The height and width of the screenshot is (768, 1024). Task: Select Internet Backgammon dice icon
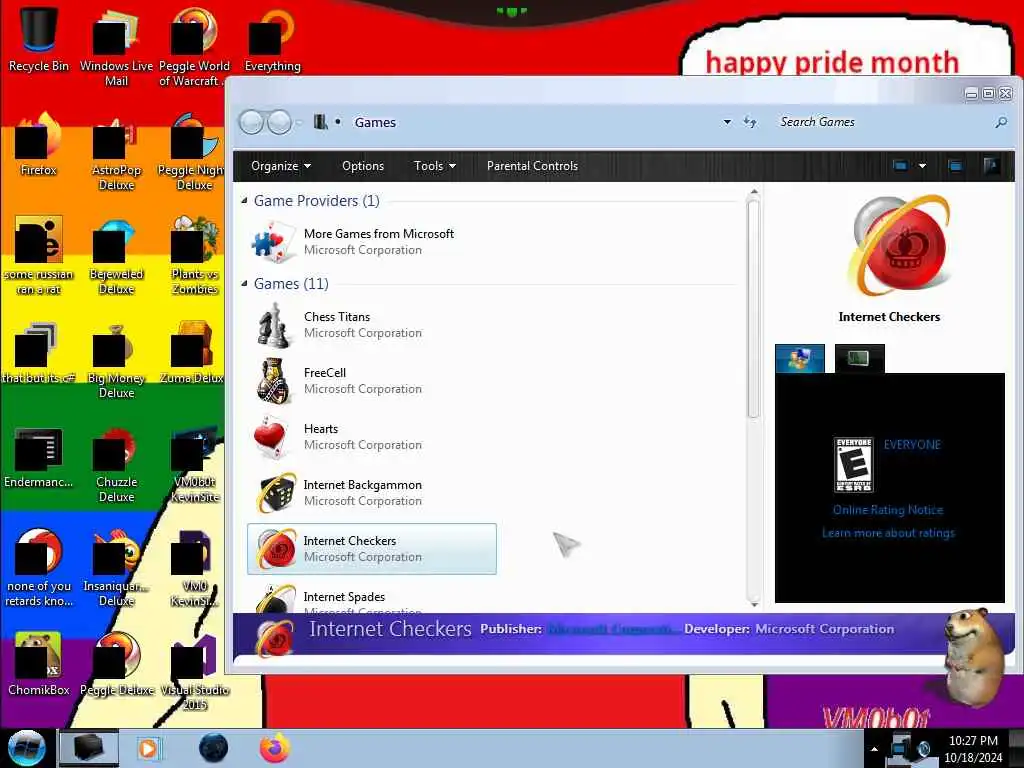tap(275, 492)
